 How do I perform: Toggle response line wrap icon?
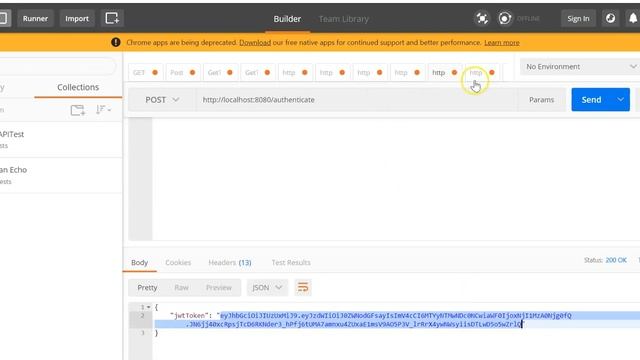pos(303,287)
